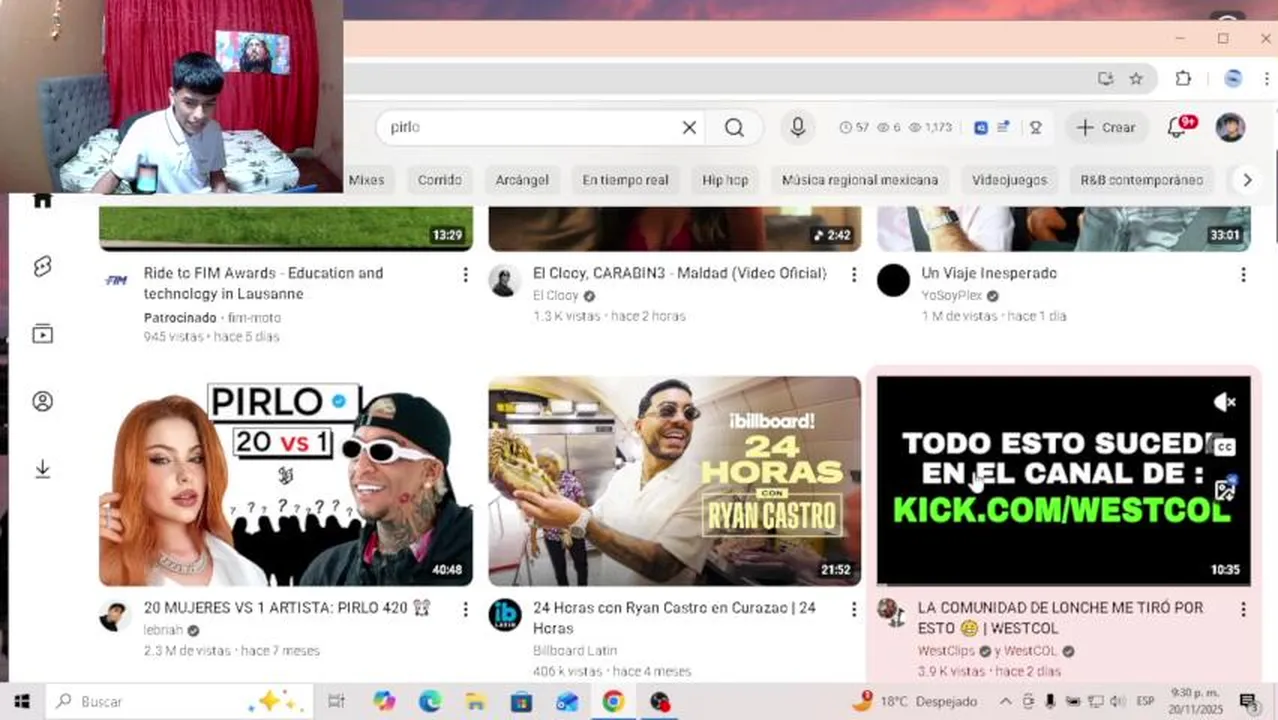Viewport: 1278px width, 720px height.
Task: Open the Billboard Latin channel avatar
Action: 504,616
